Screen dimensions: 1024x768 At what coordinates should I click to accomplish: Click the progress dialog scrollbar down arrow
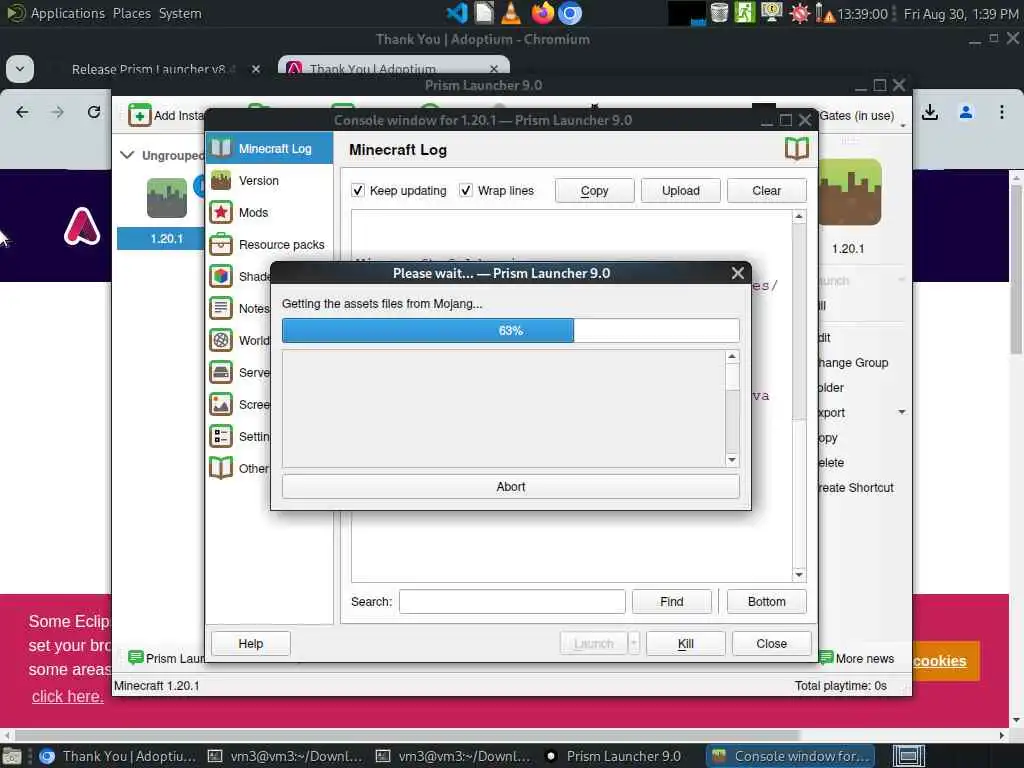732,460
